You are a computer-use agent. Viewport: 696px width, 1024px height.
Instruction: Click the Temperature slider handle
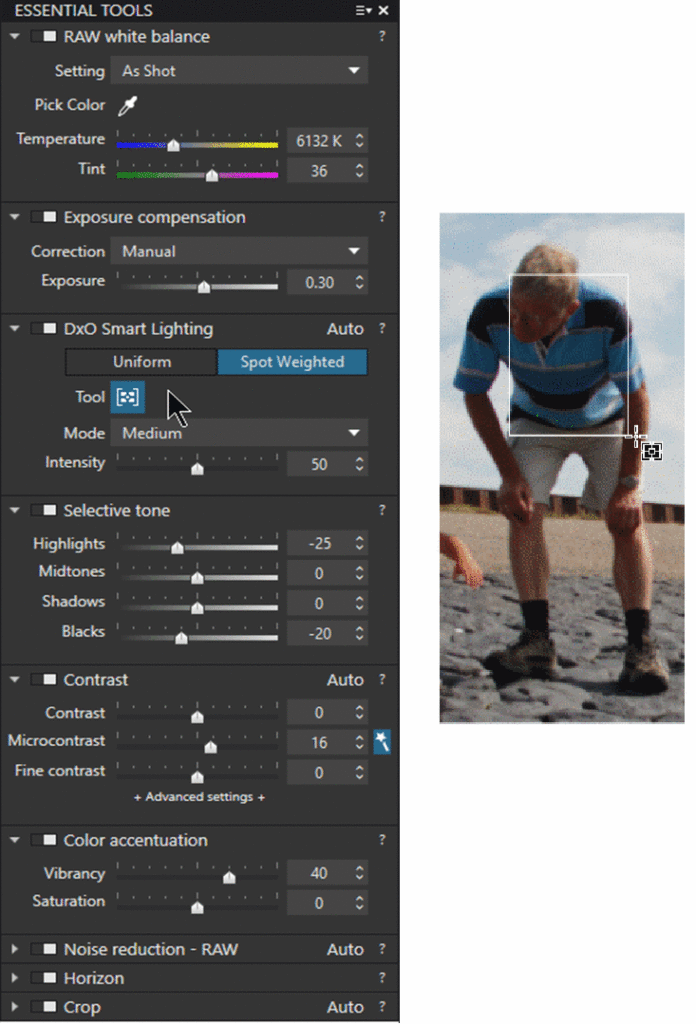click(x=173, y=145)
